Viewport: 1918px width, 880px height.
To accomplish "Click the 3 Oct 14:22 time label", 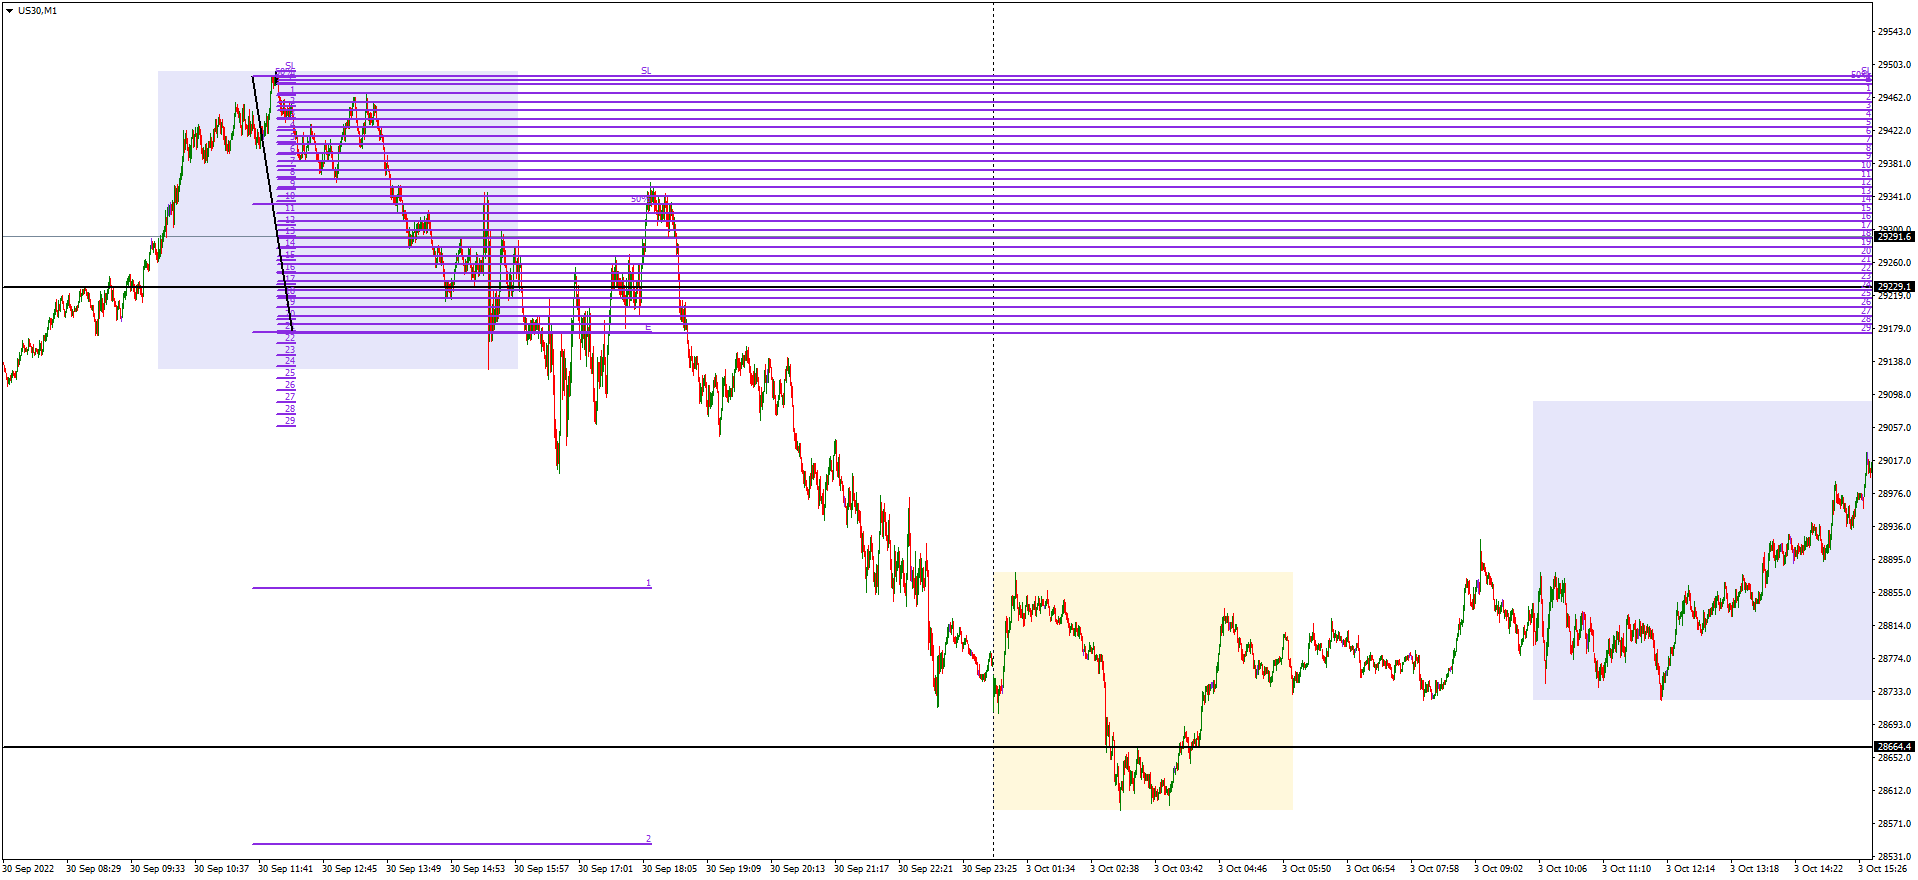I will pyautogui.click(x=1818, y=869).
